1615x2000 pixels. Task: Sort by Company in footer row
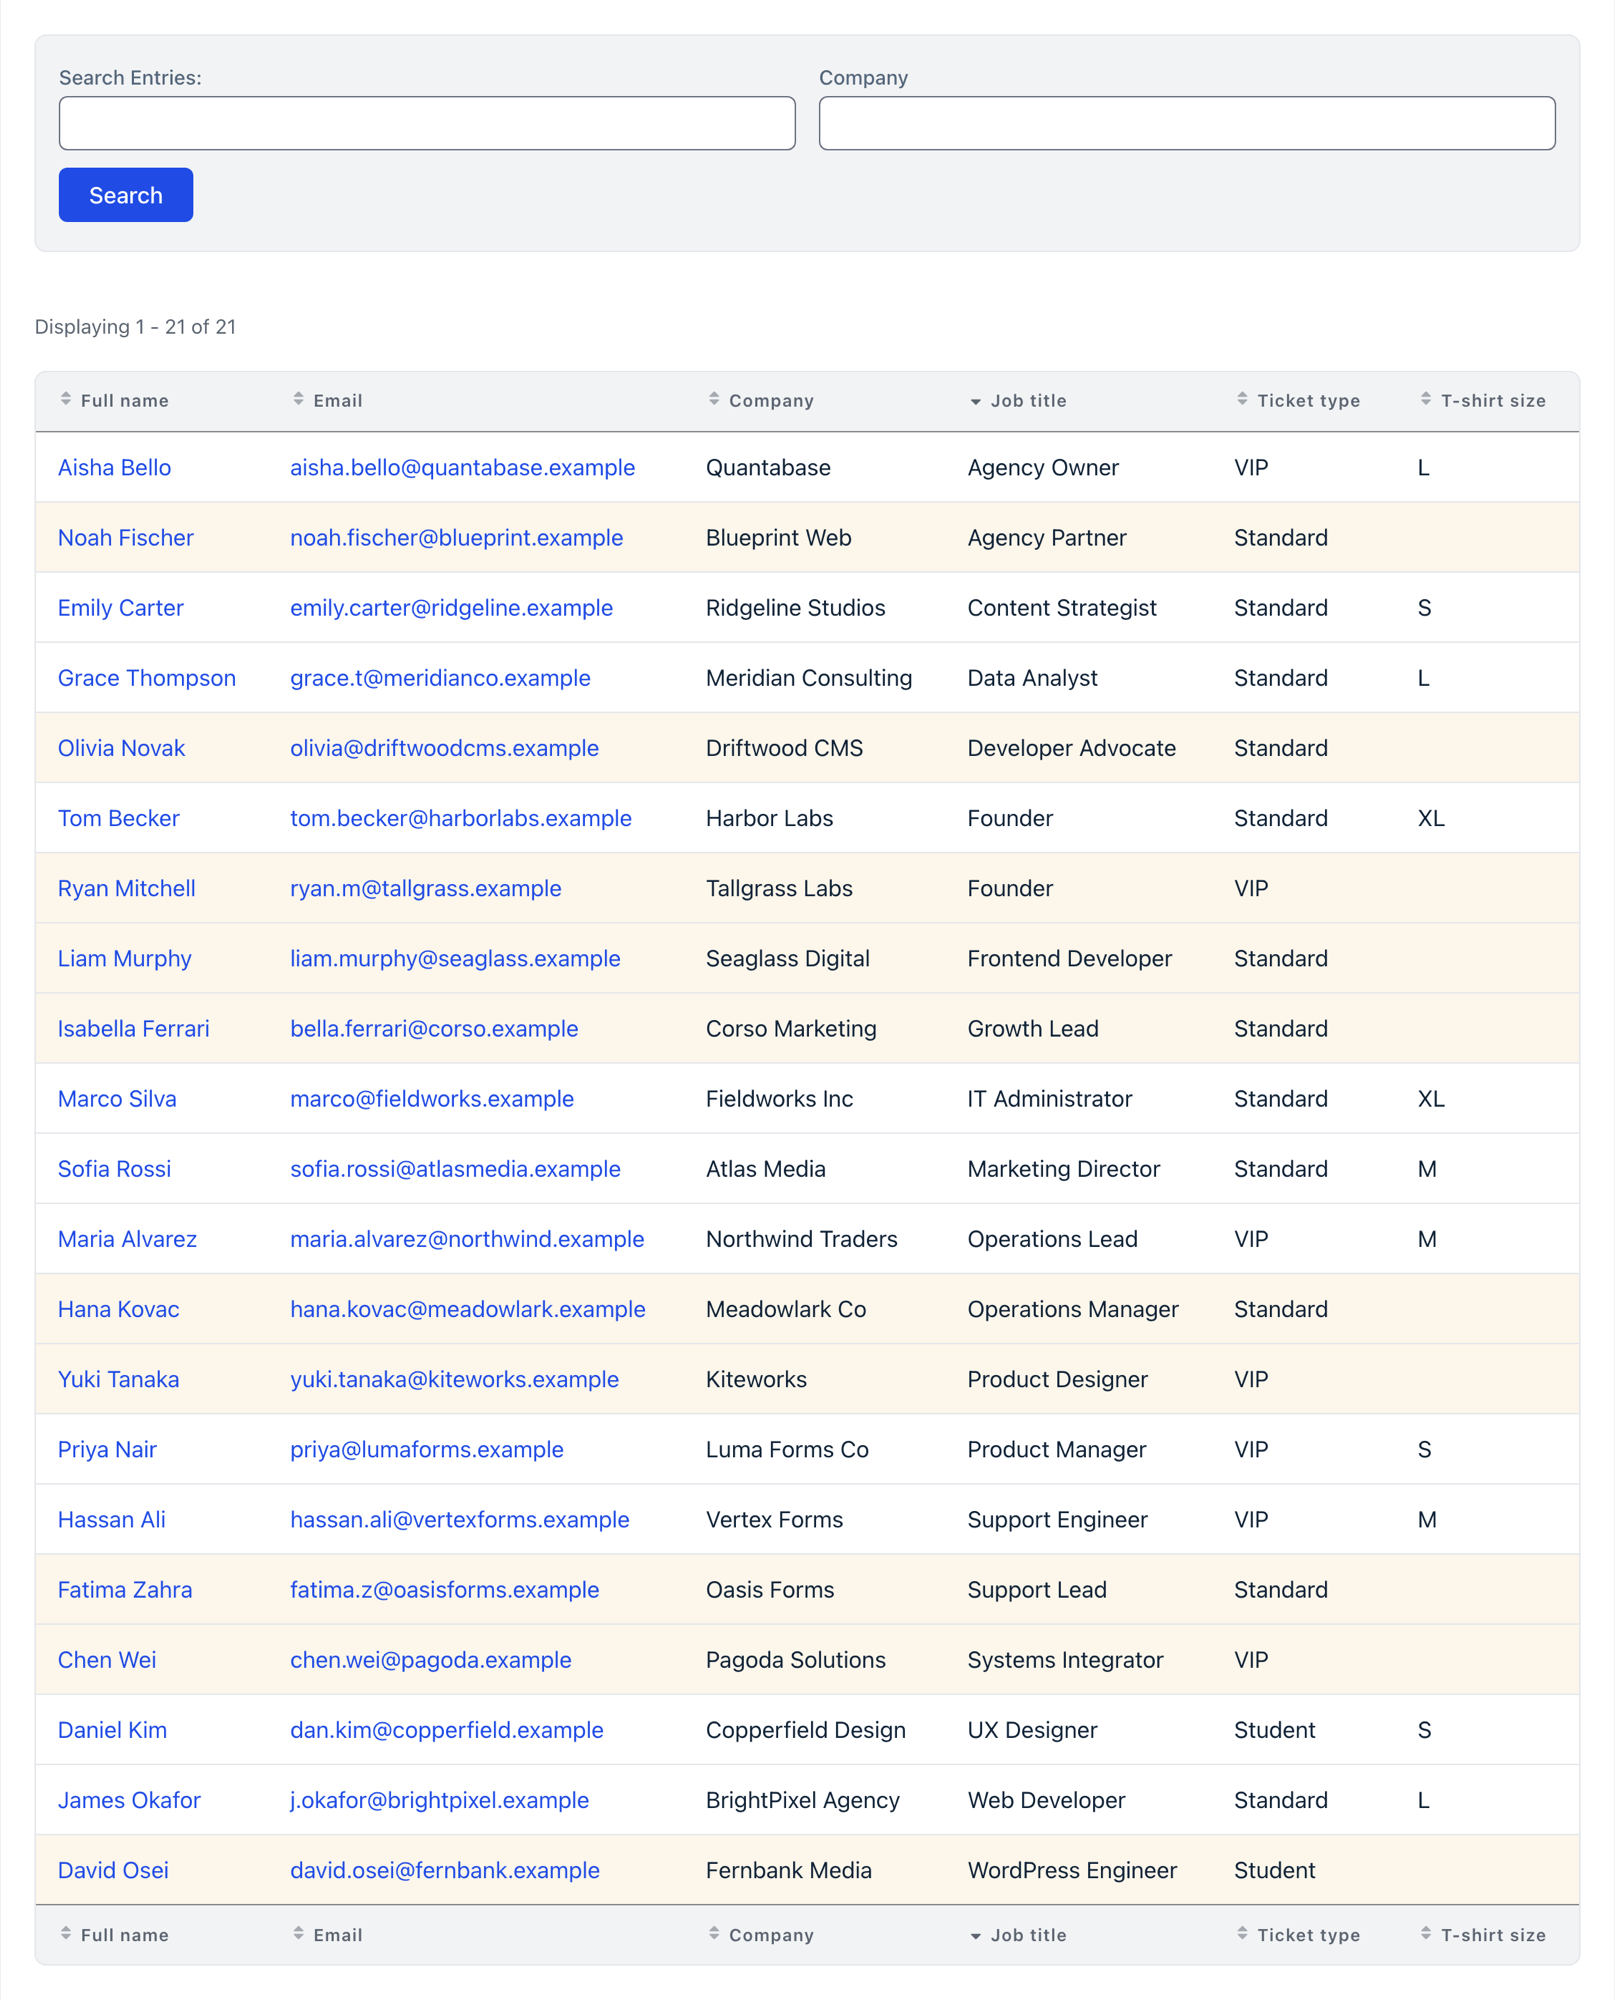coord(761,1935)
